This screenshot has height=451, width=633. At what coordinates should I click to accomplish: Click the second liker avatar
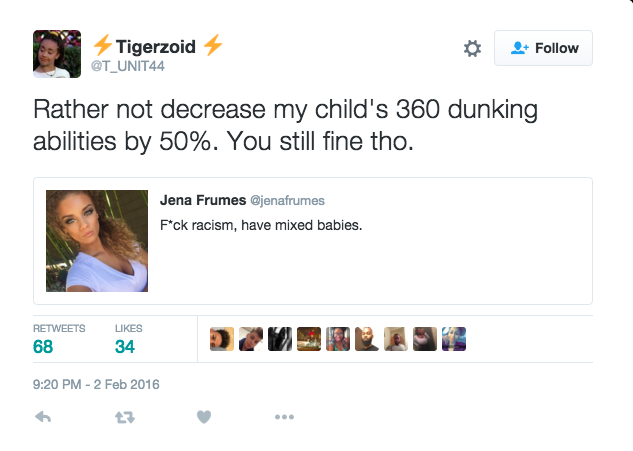click(x=251, y=340)
